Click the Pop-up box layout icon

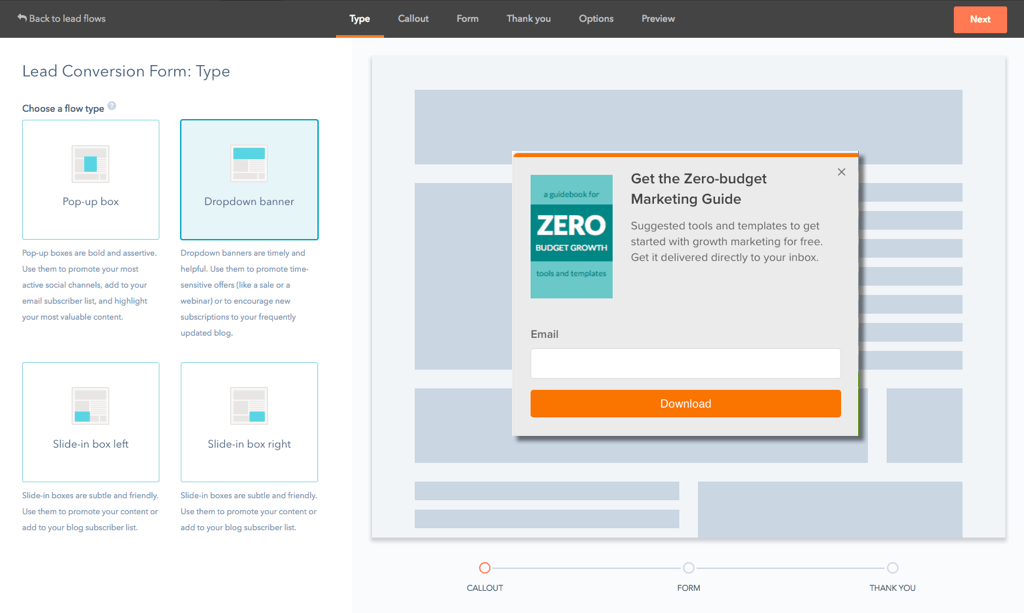tap(90, 163)
